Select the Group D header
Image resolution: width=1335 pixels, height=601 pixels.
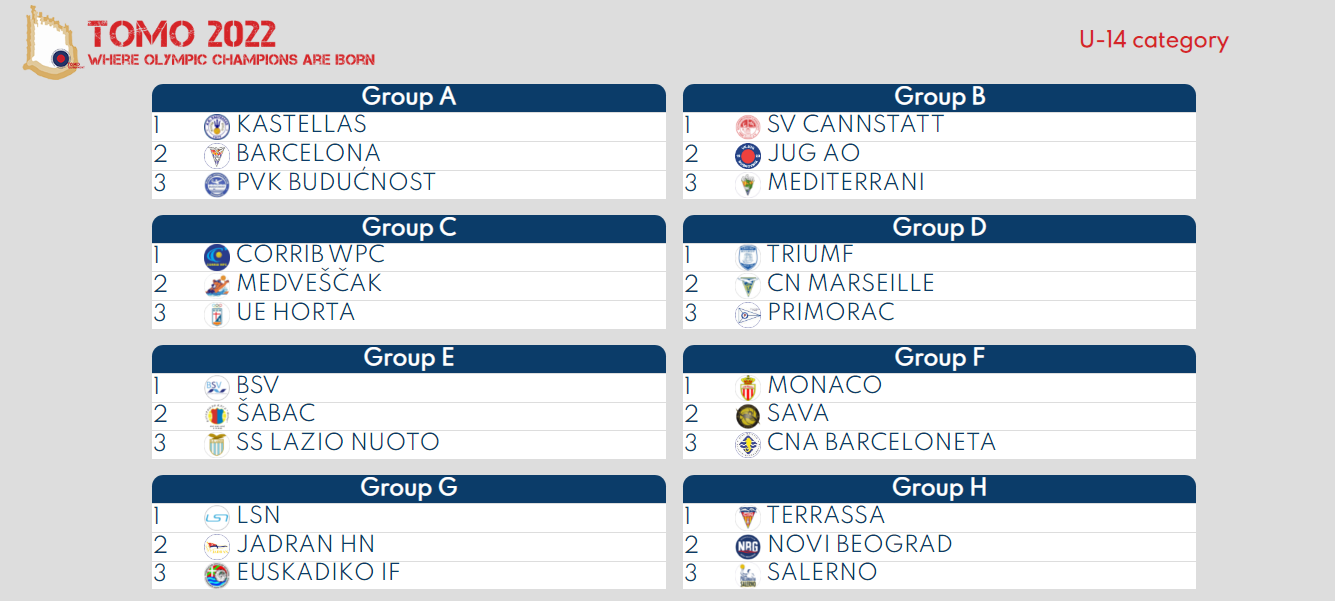tap(939, 228)
